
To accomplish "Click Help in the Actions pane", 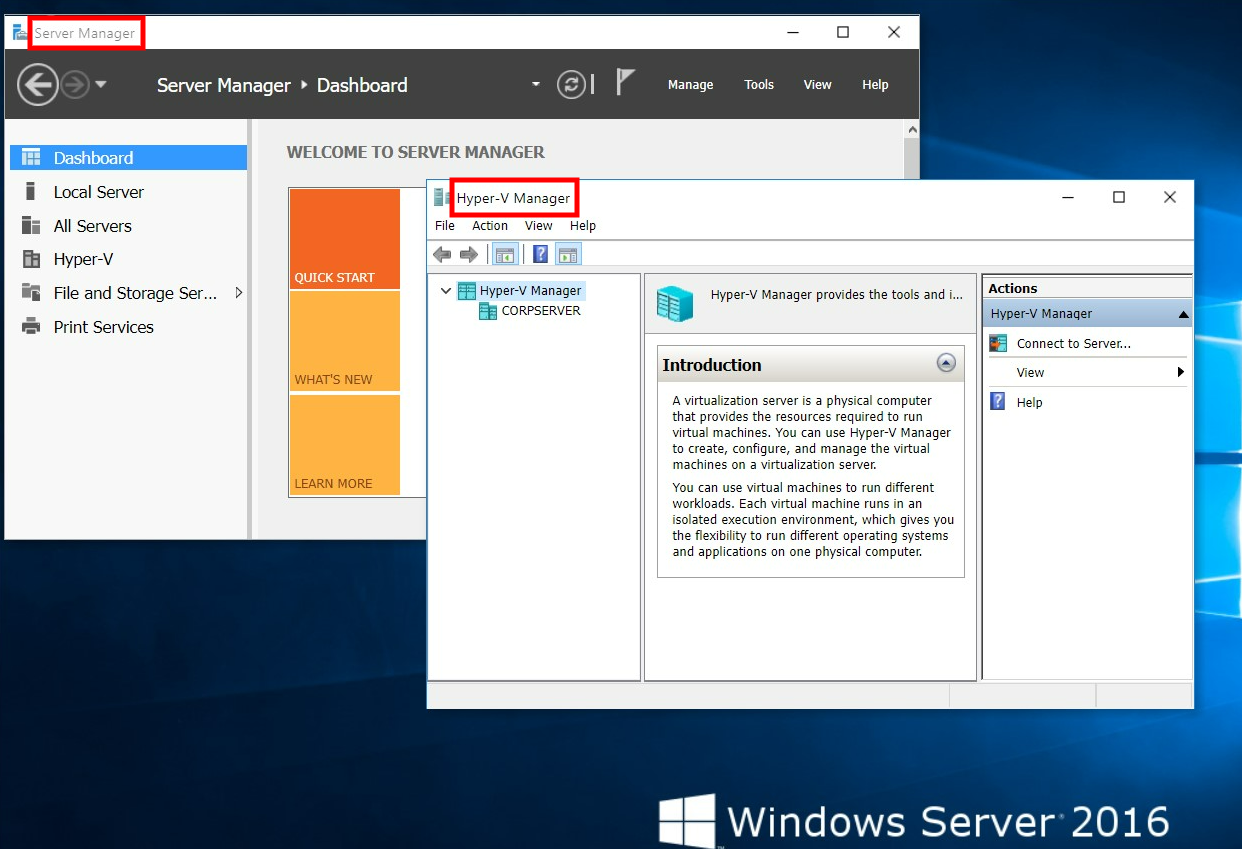I will pyautogui.click(x=1029, y=403).
